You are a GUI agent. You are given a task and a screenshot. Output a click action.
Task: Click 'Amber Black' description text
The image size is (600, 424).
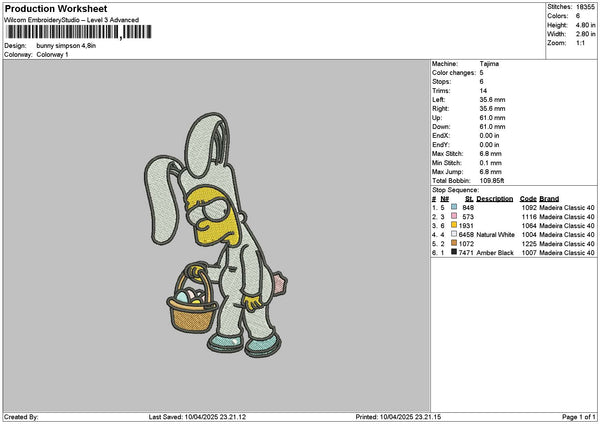tap(495, 253)
